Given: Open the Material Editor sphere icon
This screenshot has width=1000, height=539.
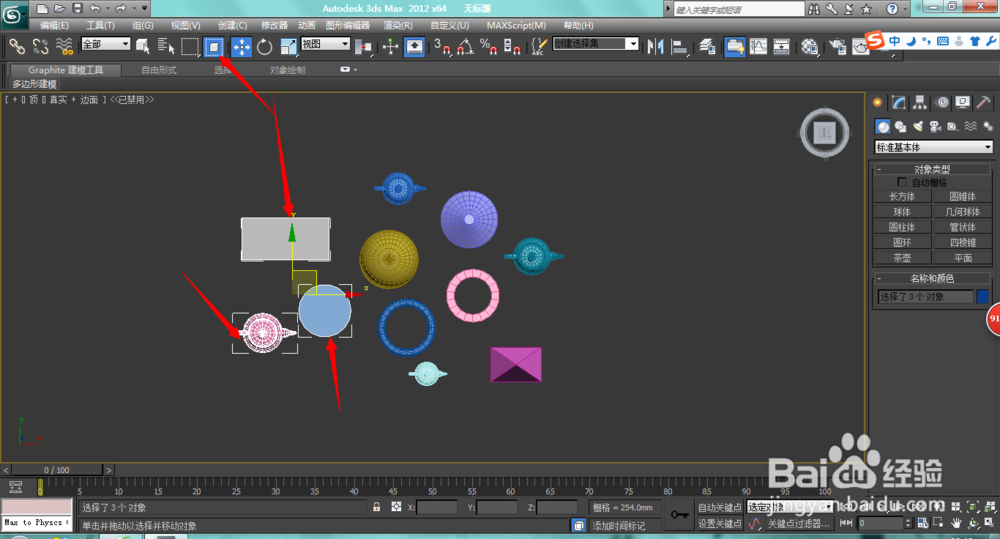Looking at the screenshot, I should (809, 47).
